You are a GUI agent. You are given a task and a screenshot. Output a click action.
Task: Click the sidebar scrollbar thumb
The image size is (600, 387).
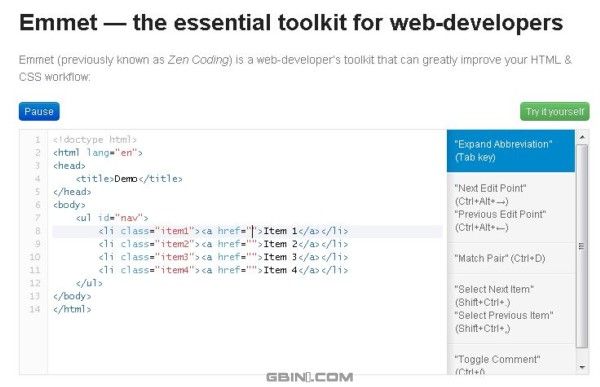[x=582, y=246]
